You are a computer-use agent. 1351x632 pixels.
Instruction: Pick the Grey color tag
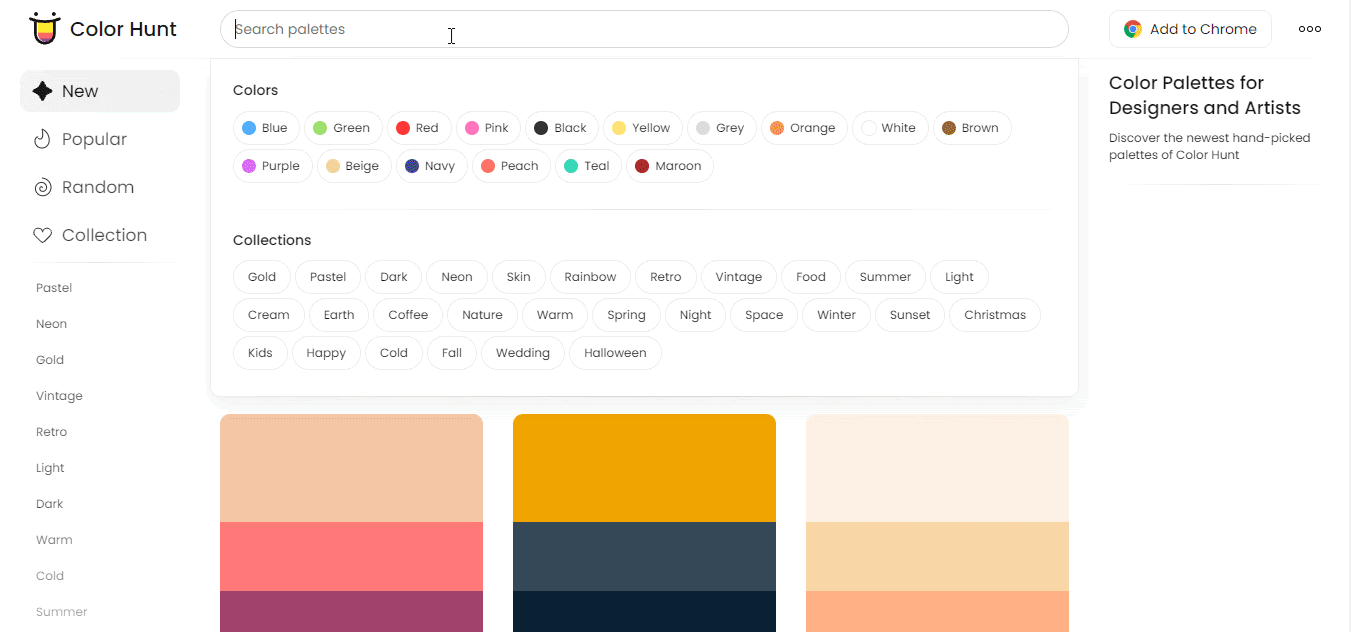coord(722,128)
